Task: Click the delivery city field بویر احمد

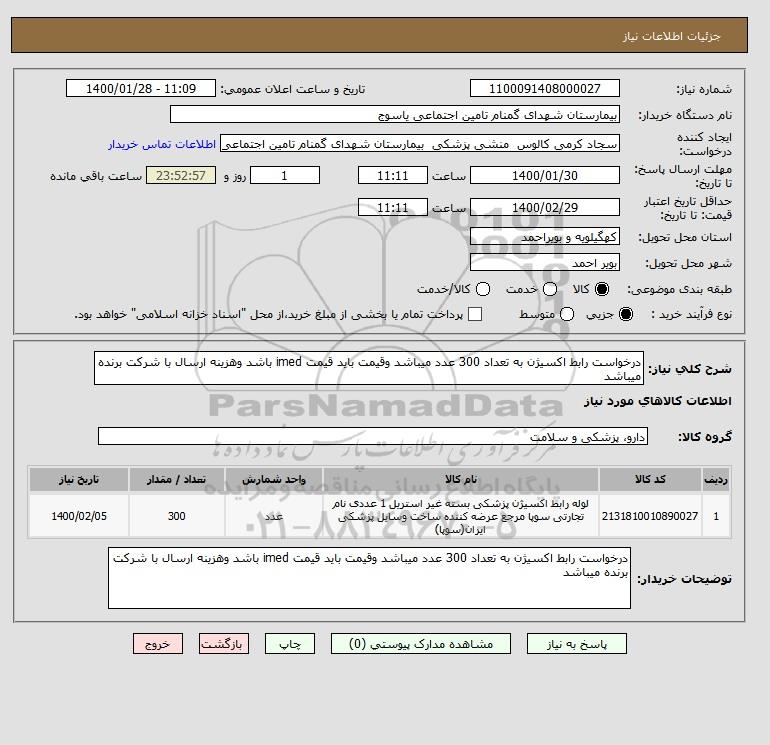Action: pos(545,263)
